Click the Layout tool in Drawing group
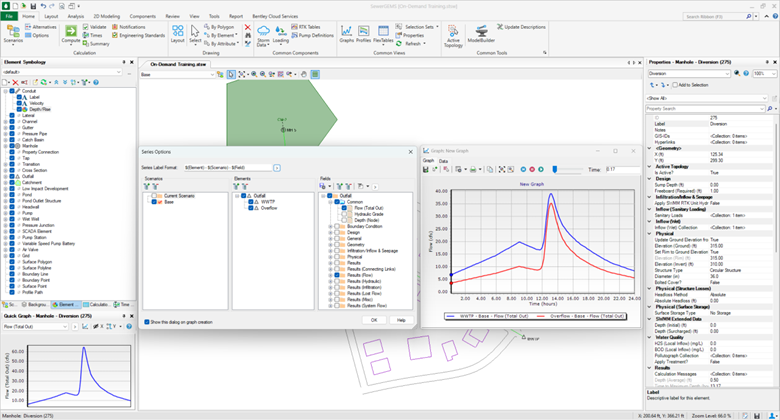Screen dimensions: 780x420 178,33
